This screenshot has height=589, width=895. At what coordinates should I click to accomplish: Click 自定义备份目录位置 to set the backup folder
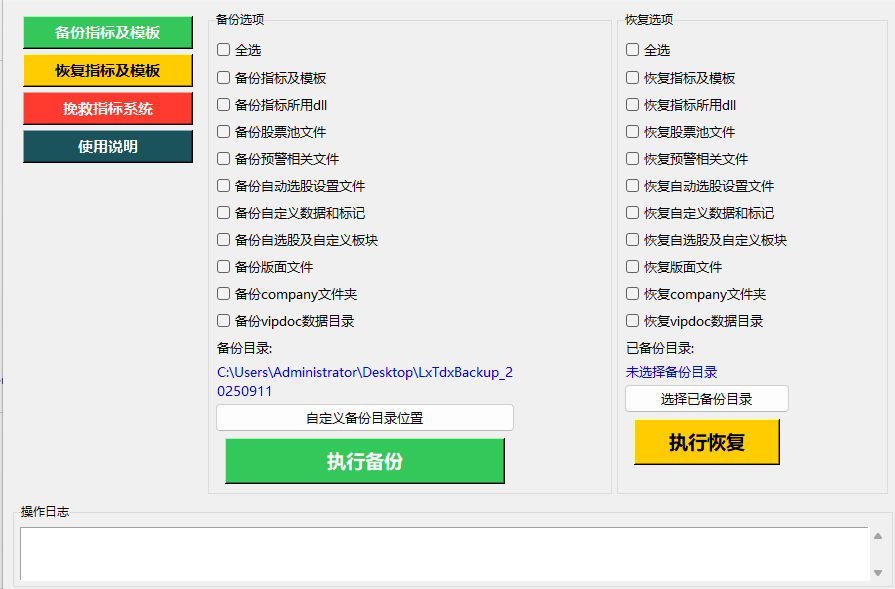pos(365,418)
